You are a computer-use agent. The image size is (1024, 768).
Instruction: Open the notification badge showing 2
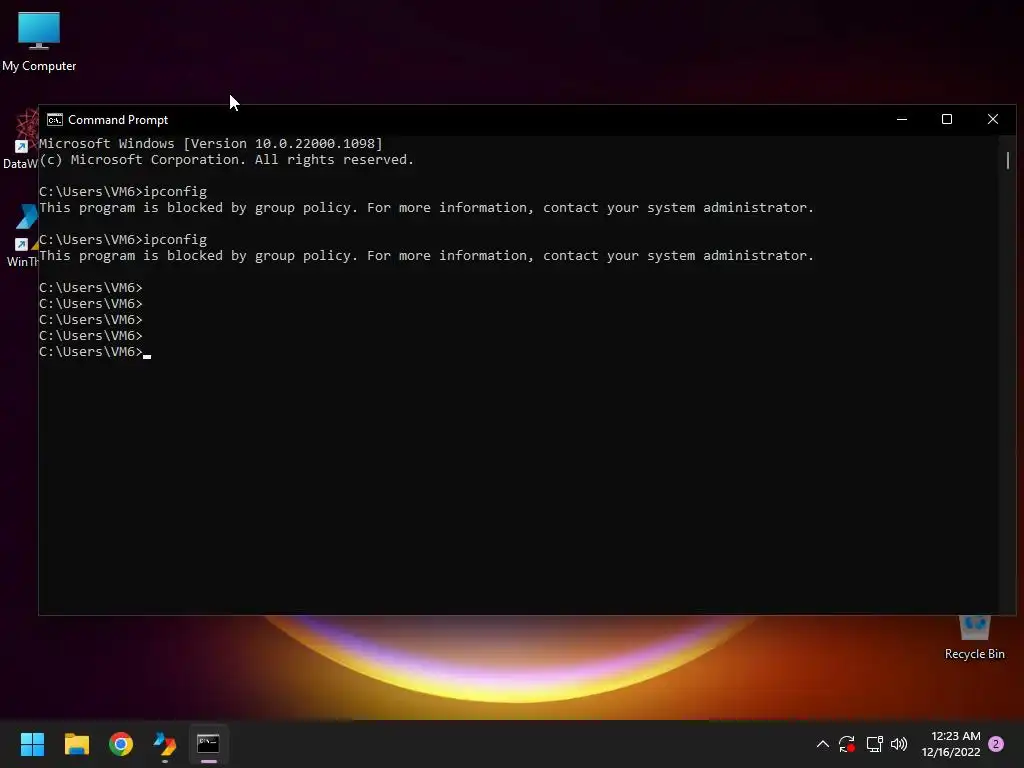[x=996, y=744]
